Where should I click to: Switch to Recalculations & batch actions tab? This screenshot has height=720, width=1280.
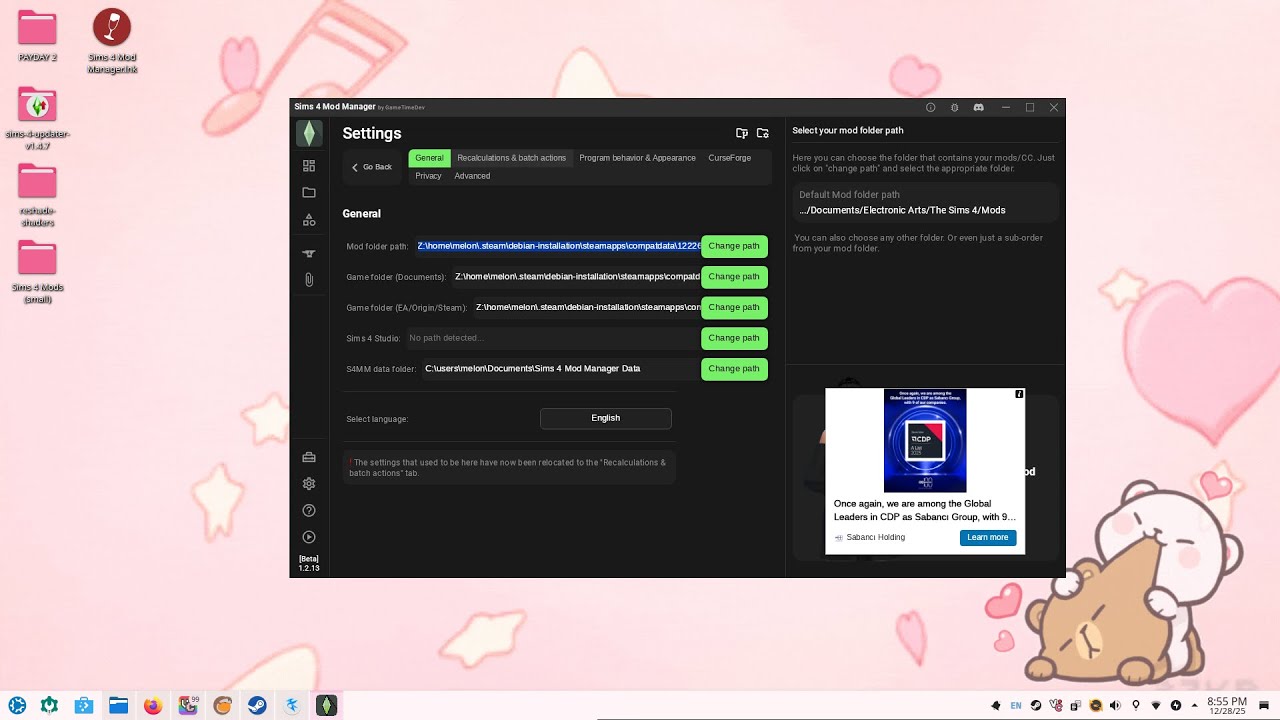pos(511,158)
